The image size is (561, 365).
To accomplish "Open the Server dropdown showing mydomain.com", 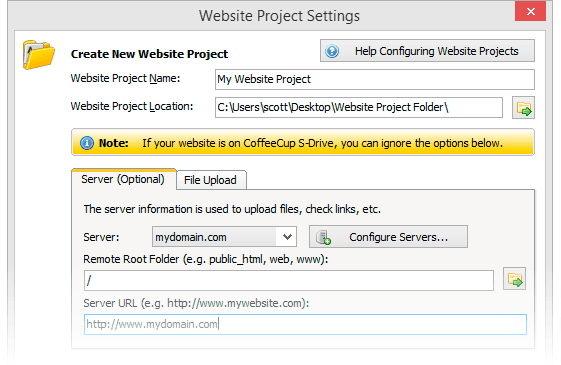I will [224, 237].
